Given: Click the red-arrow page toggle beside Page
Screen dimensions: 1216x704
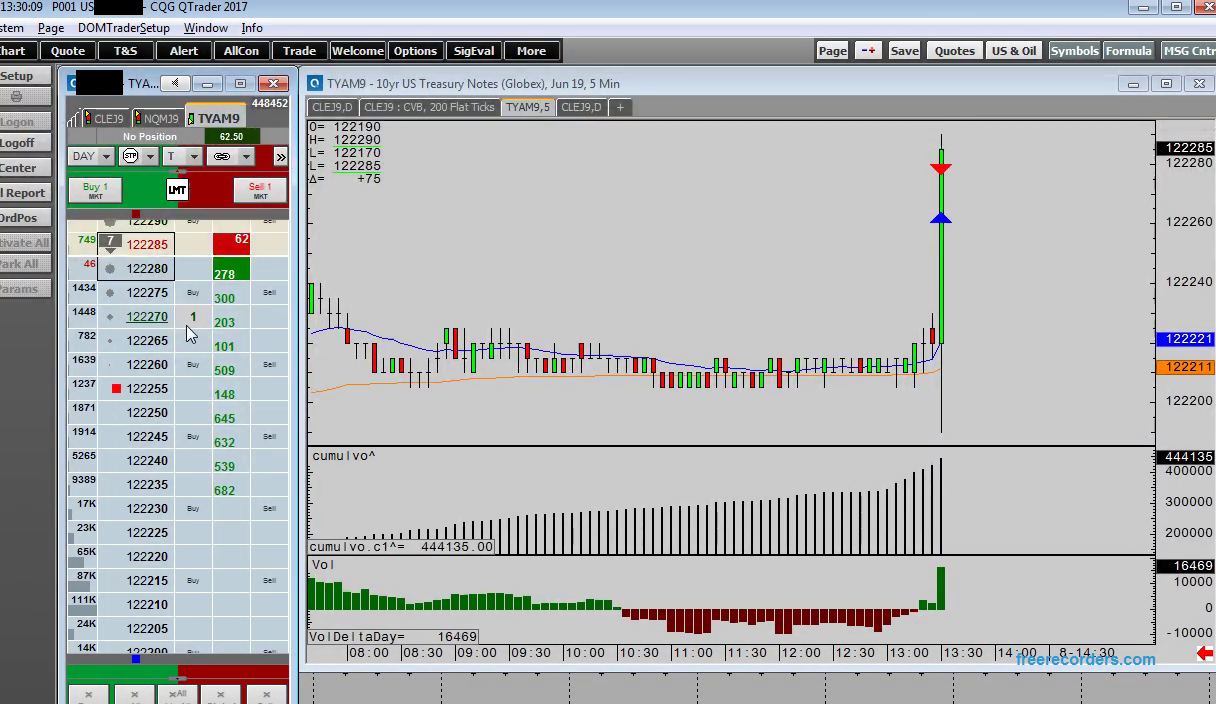Looking at the screenshot, I should 868,51.
